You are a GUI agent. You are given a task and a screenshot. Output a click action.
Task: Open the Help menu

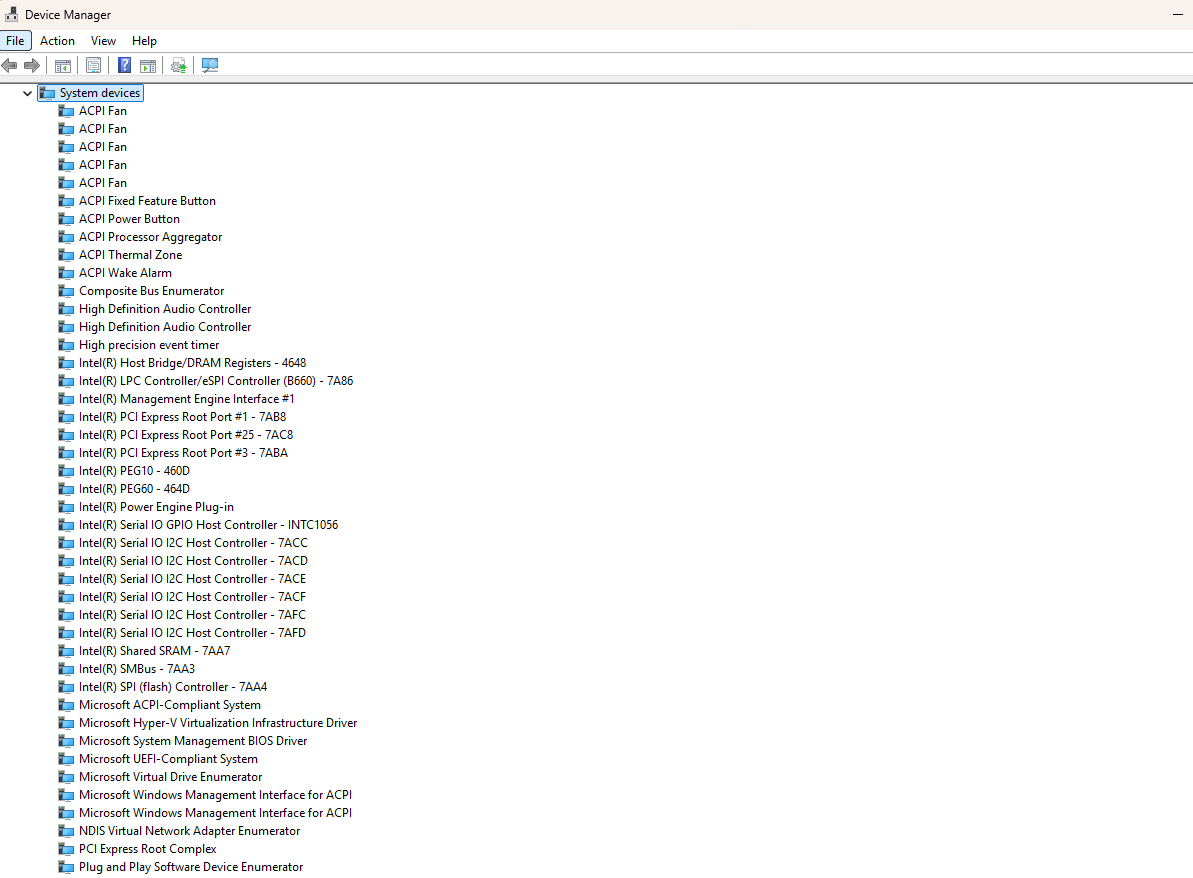(144, 41)
